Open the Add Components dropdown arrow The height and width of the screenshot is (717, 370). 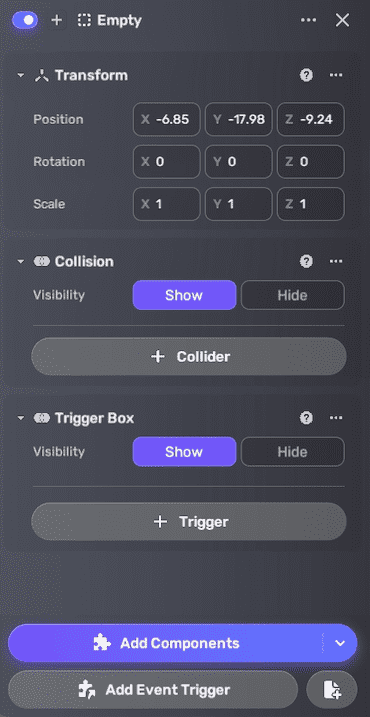(x=339, y=643)
